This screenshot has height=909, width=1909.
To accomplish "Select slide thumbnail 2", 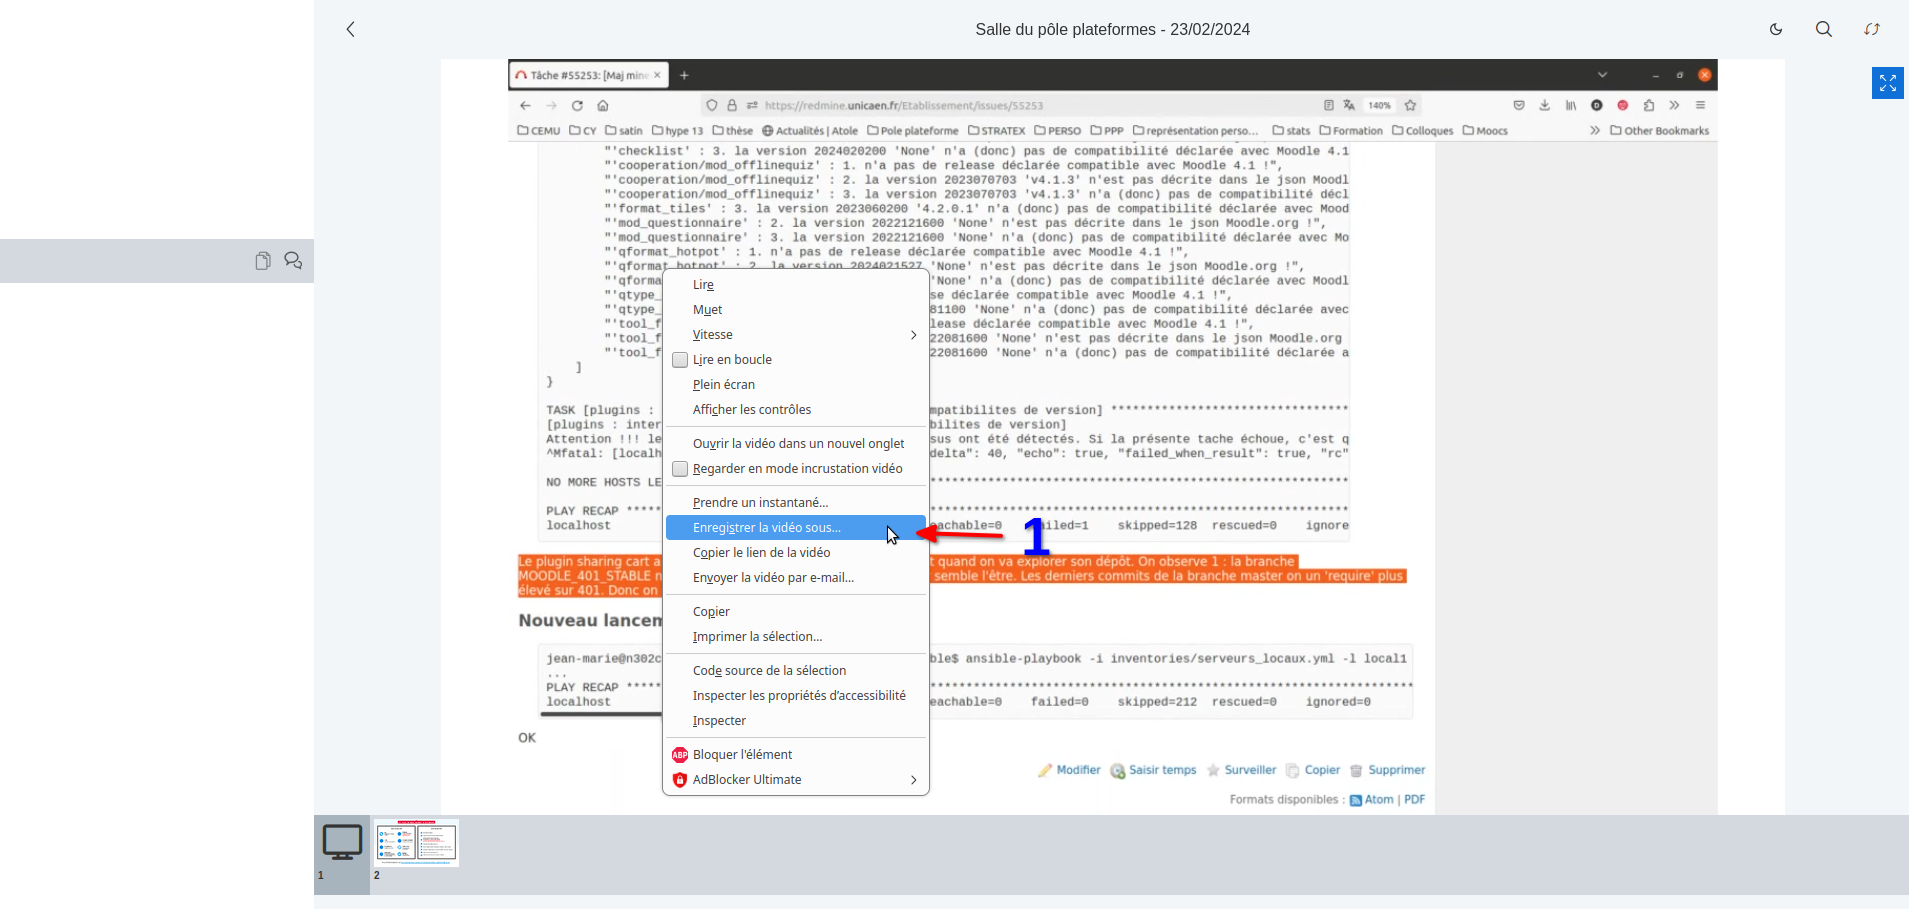I will pyautogui.click(x=416, y=843).
